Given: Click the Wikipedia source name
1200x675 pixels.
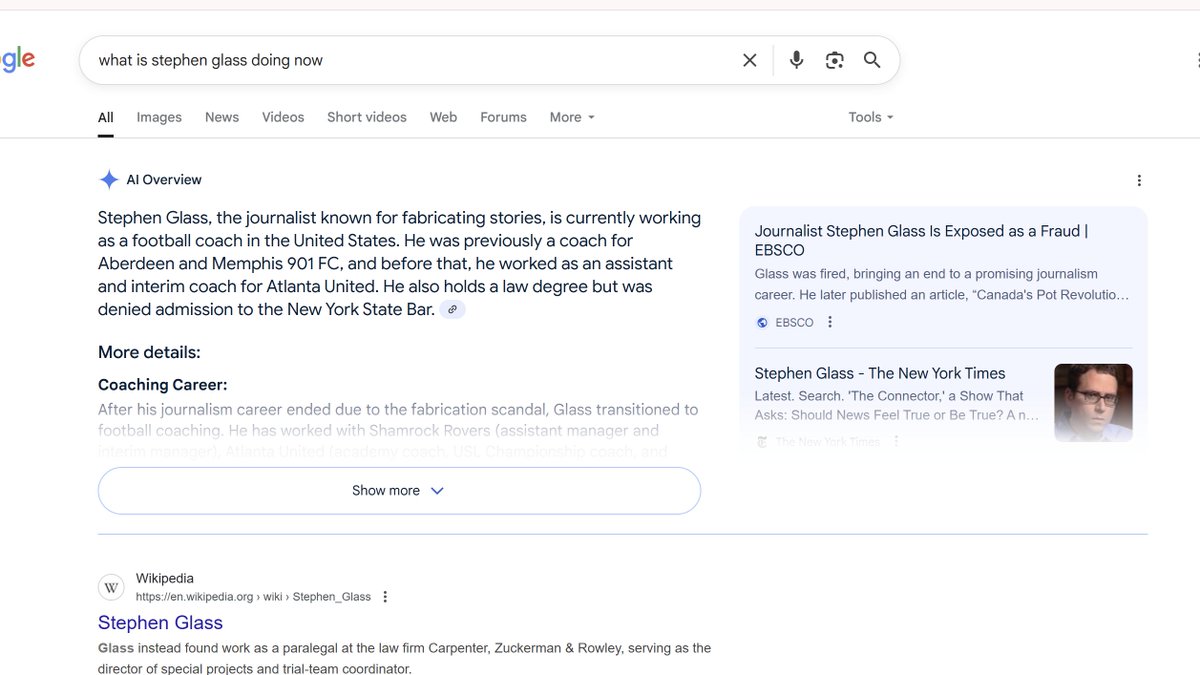Looking at the screenshot, I should pos(165,578).
